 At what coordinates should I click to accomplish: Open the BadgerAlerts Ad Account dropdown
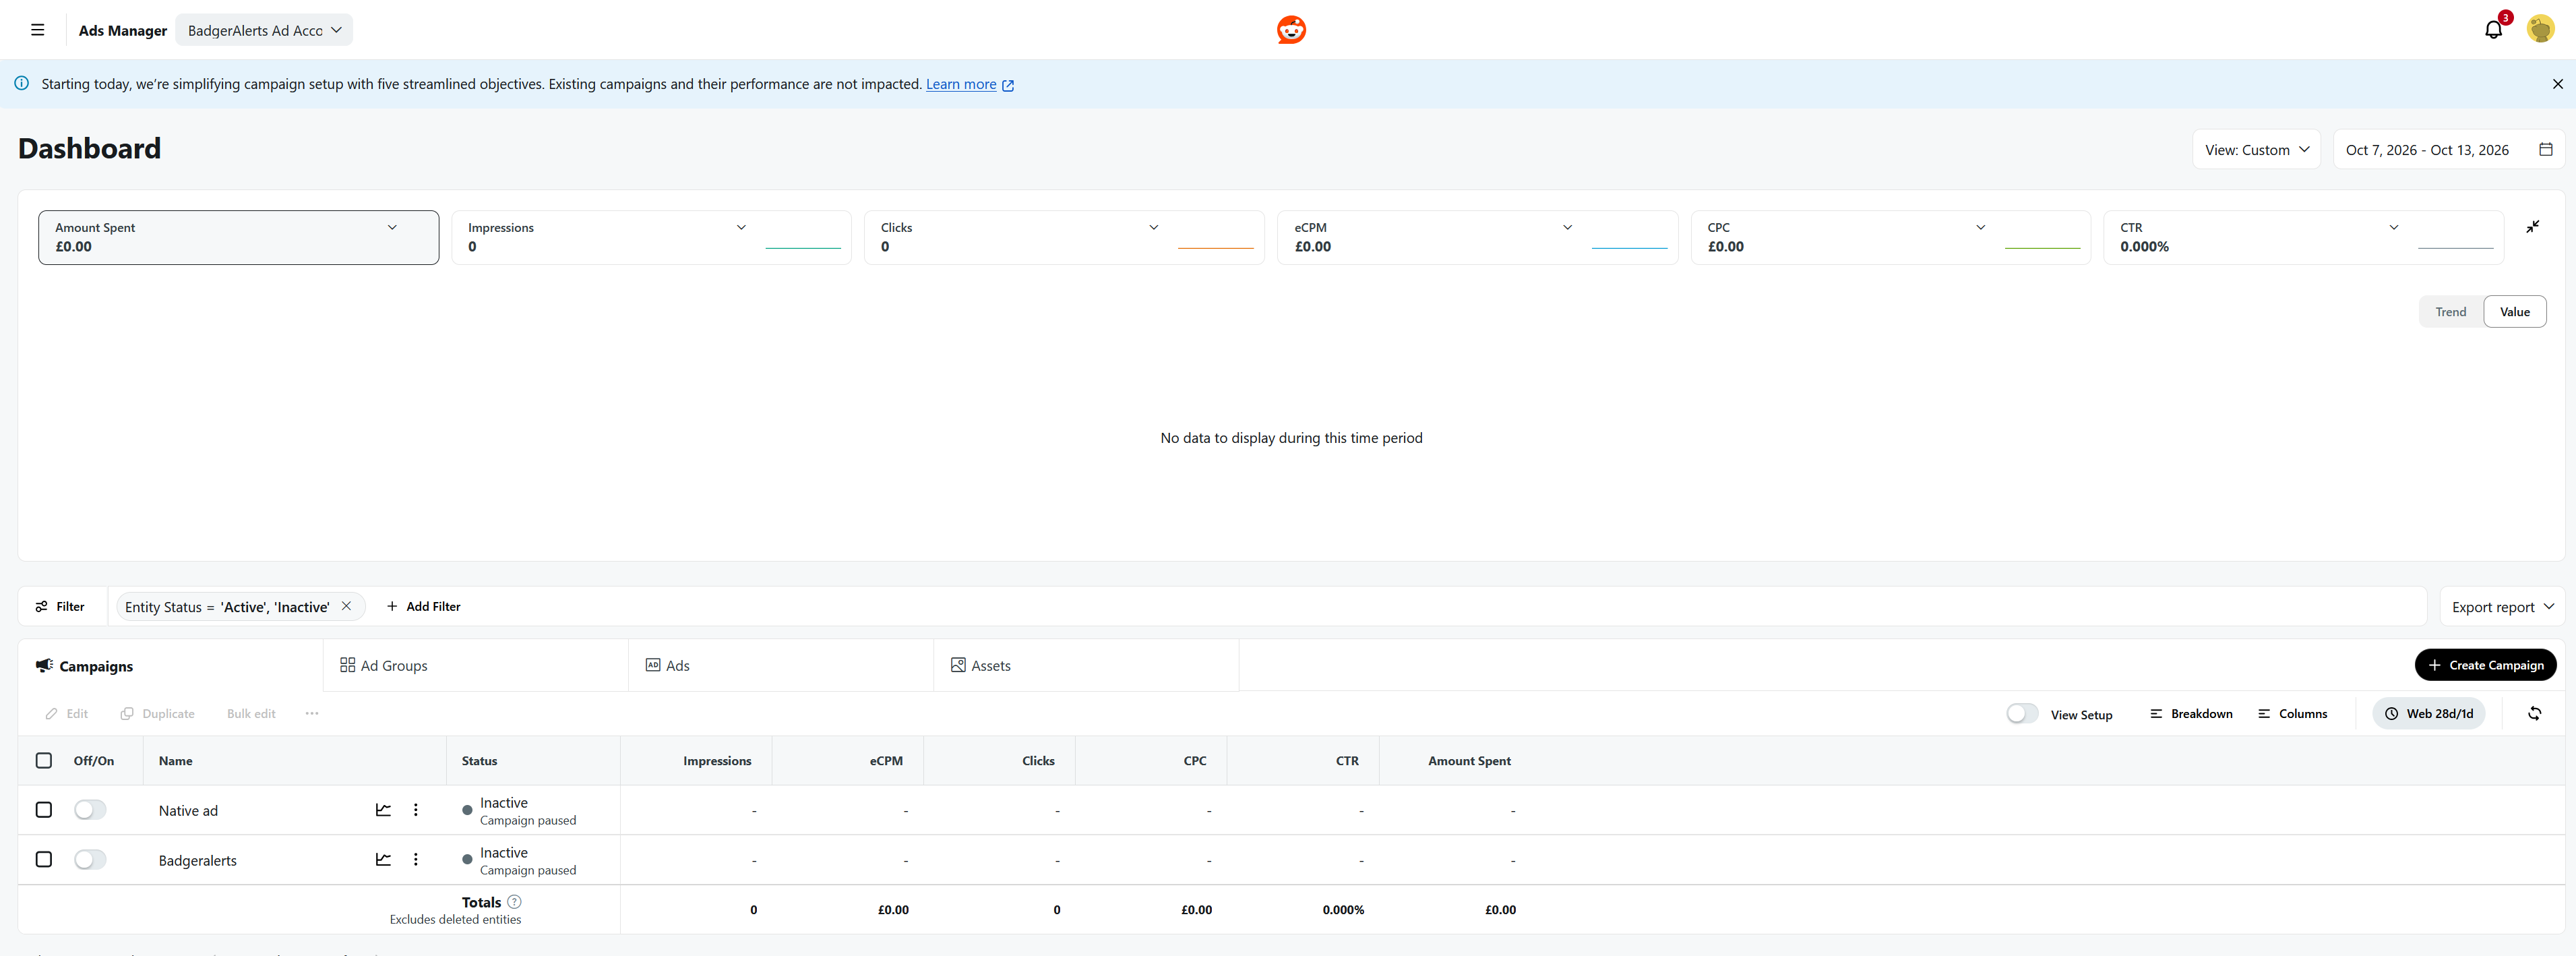click(264, 30)
